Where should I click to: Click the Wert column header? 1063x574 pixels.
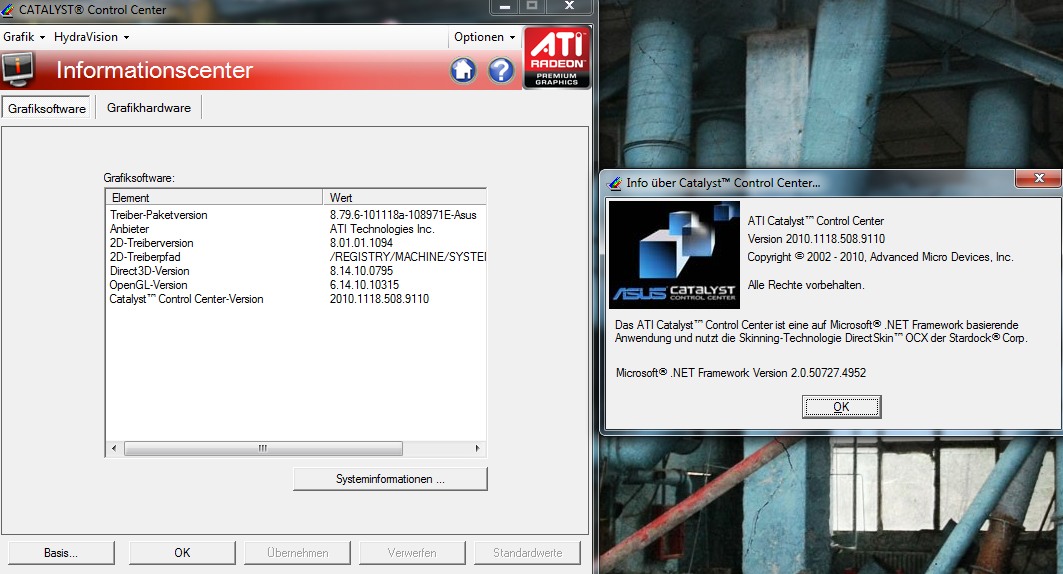point(405,197)
